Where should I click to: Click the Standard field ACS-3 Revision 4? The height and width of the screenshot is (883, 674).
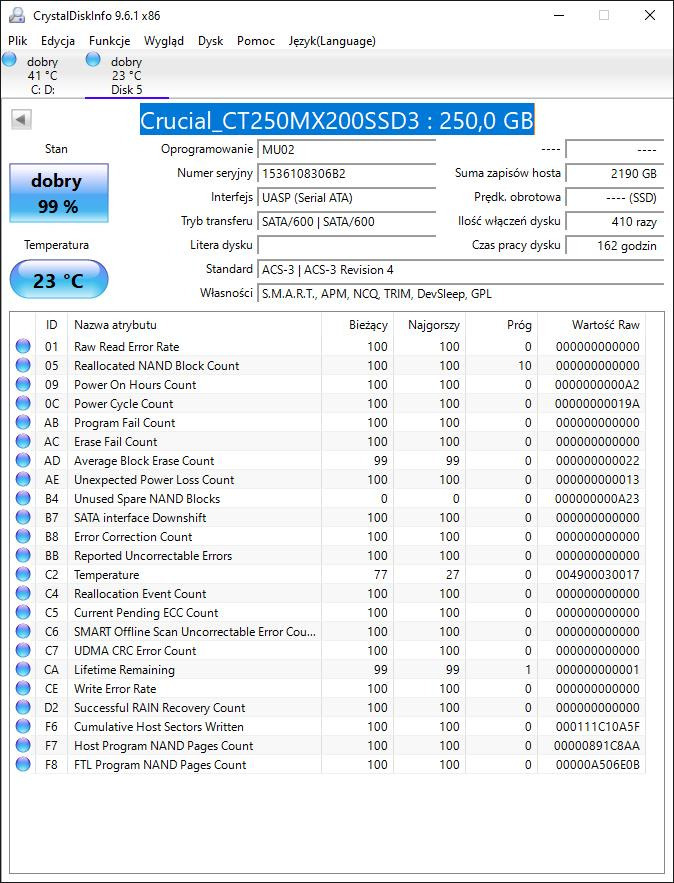click(x=461, y=270)
